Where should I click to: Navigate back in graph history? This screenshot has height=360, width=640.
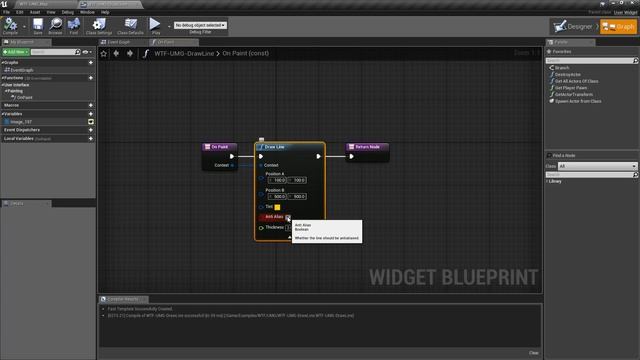click(116, 53)
